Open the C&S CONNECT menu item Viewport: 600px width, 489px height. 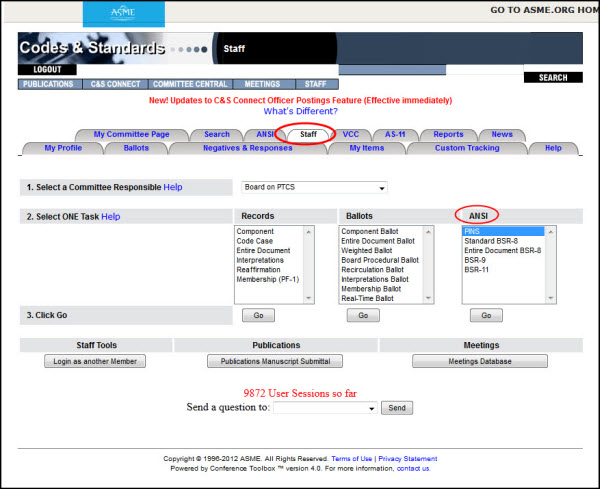(116, 84)
